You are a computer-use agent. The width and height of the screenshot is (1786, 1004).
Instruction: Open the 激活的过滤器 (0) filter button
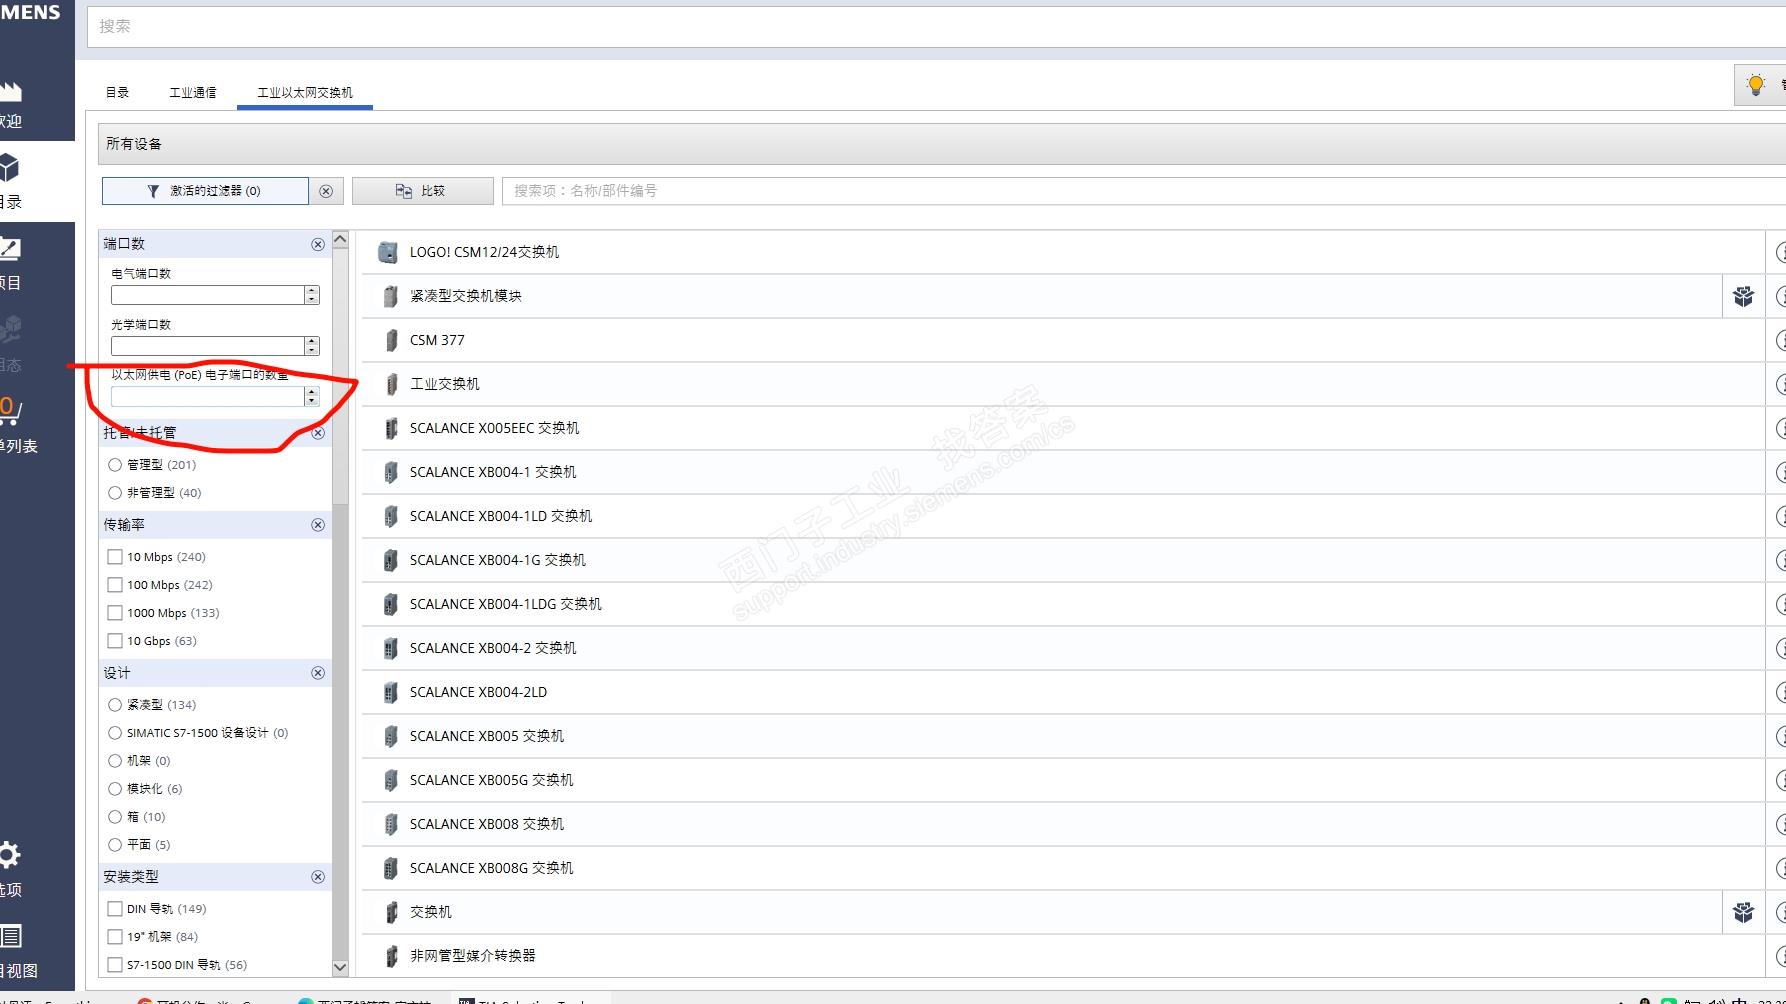coord(205,191)
